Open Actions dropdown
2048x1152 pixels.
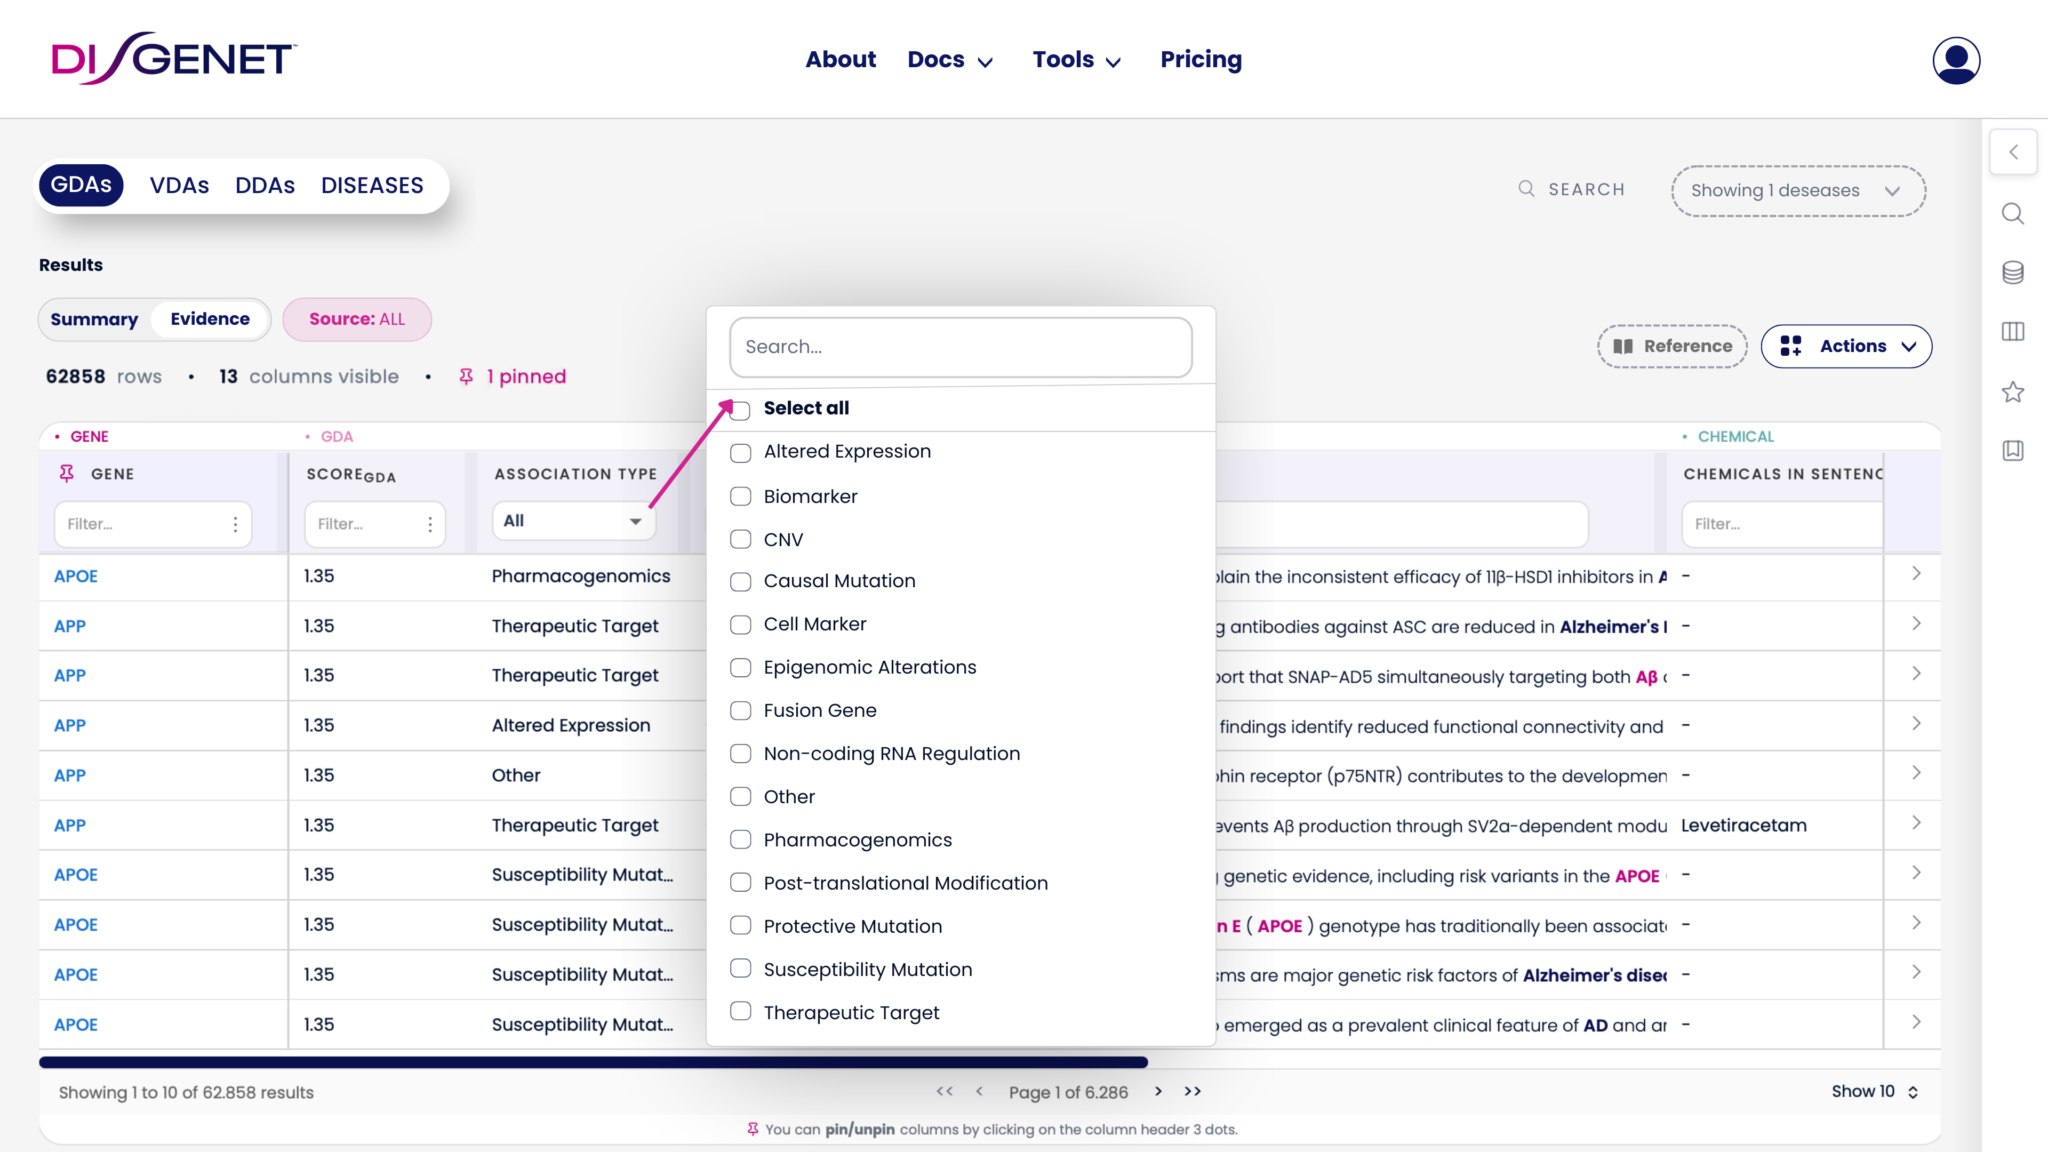(1846, 346)
